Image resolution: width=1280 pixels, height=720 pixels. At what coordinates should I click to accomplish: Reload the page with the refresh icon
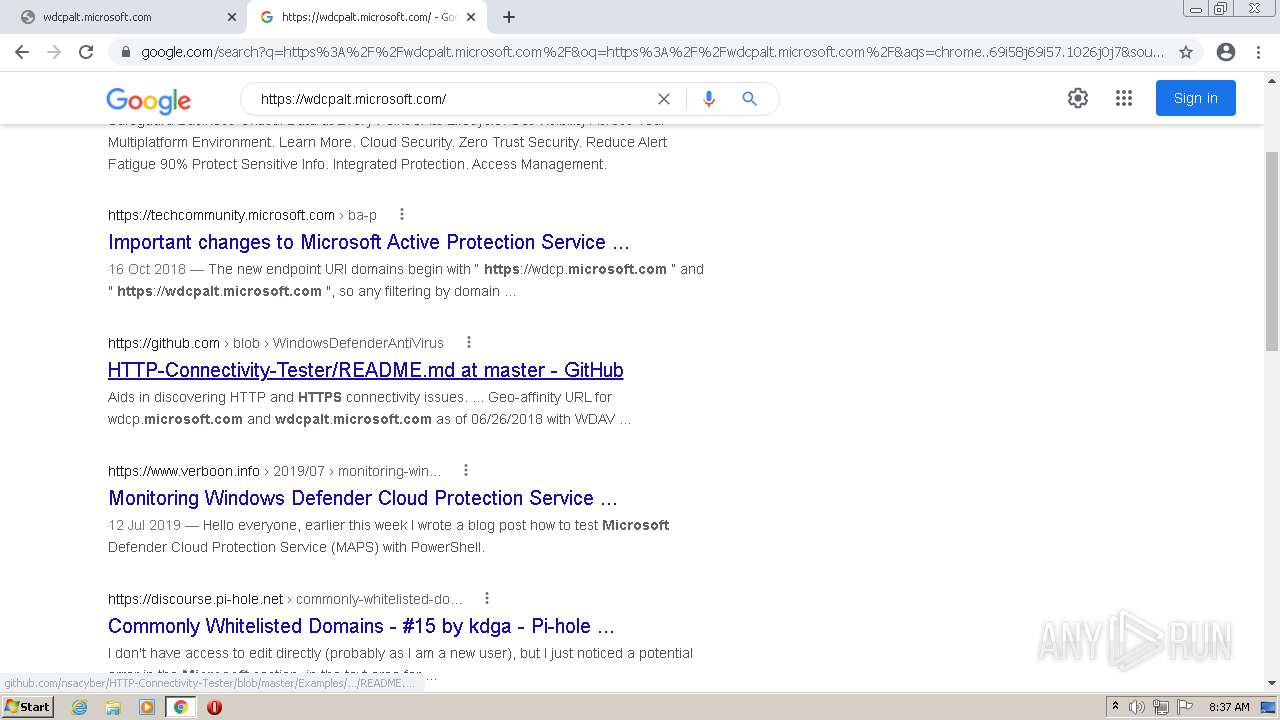click(x=86, y=52)
